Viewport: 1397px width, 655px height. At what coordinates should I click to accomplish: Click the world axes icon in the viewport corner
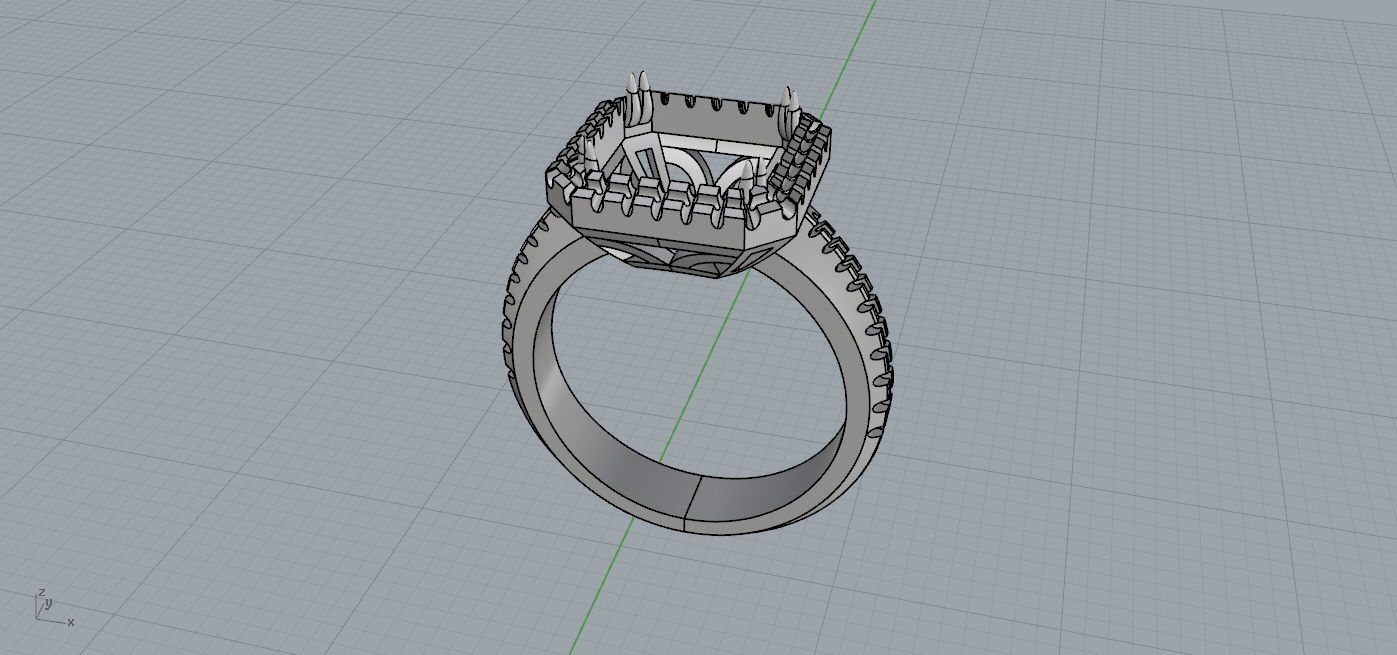(54, 607)
